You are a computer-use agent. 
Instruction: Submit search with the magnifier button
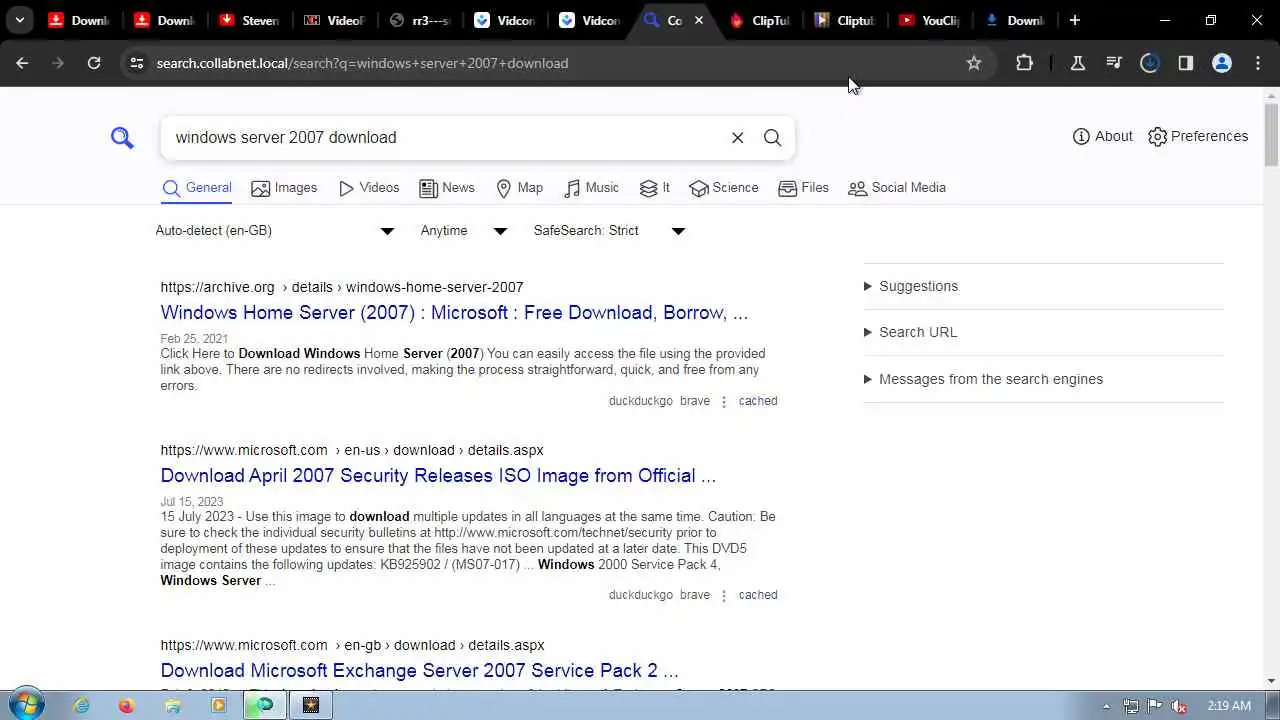coord(772,137)
